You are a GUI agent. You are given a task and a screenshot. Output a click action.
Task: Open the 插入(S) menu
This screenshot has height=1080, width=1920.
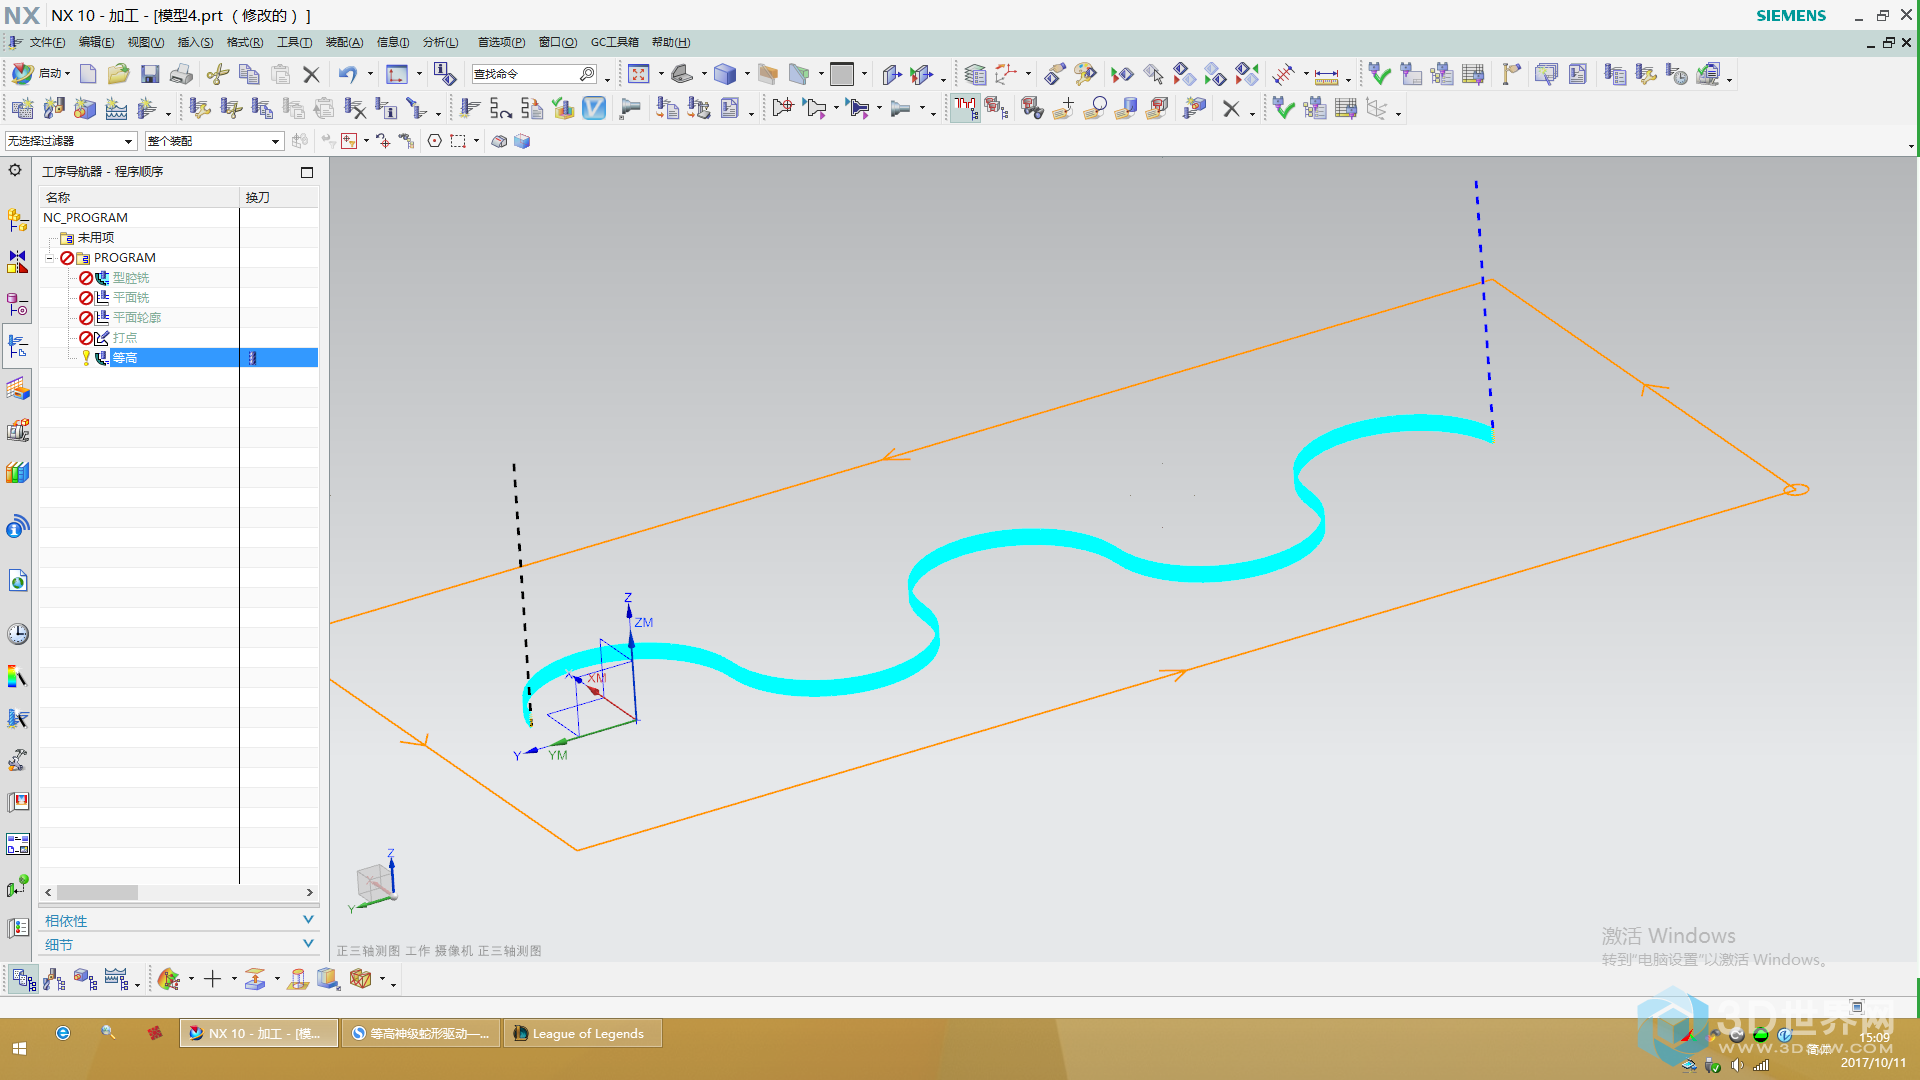point(195,42)
